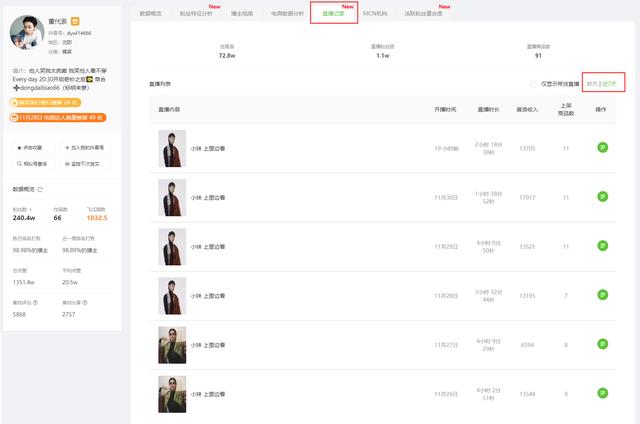The image size is (640, 424).
Task: Open the 电商数据分析 tab
Action: [x=287, y=13]
